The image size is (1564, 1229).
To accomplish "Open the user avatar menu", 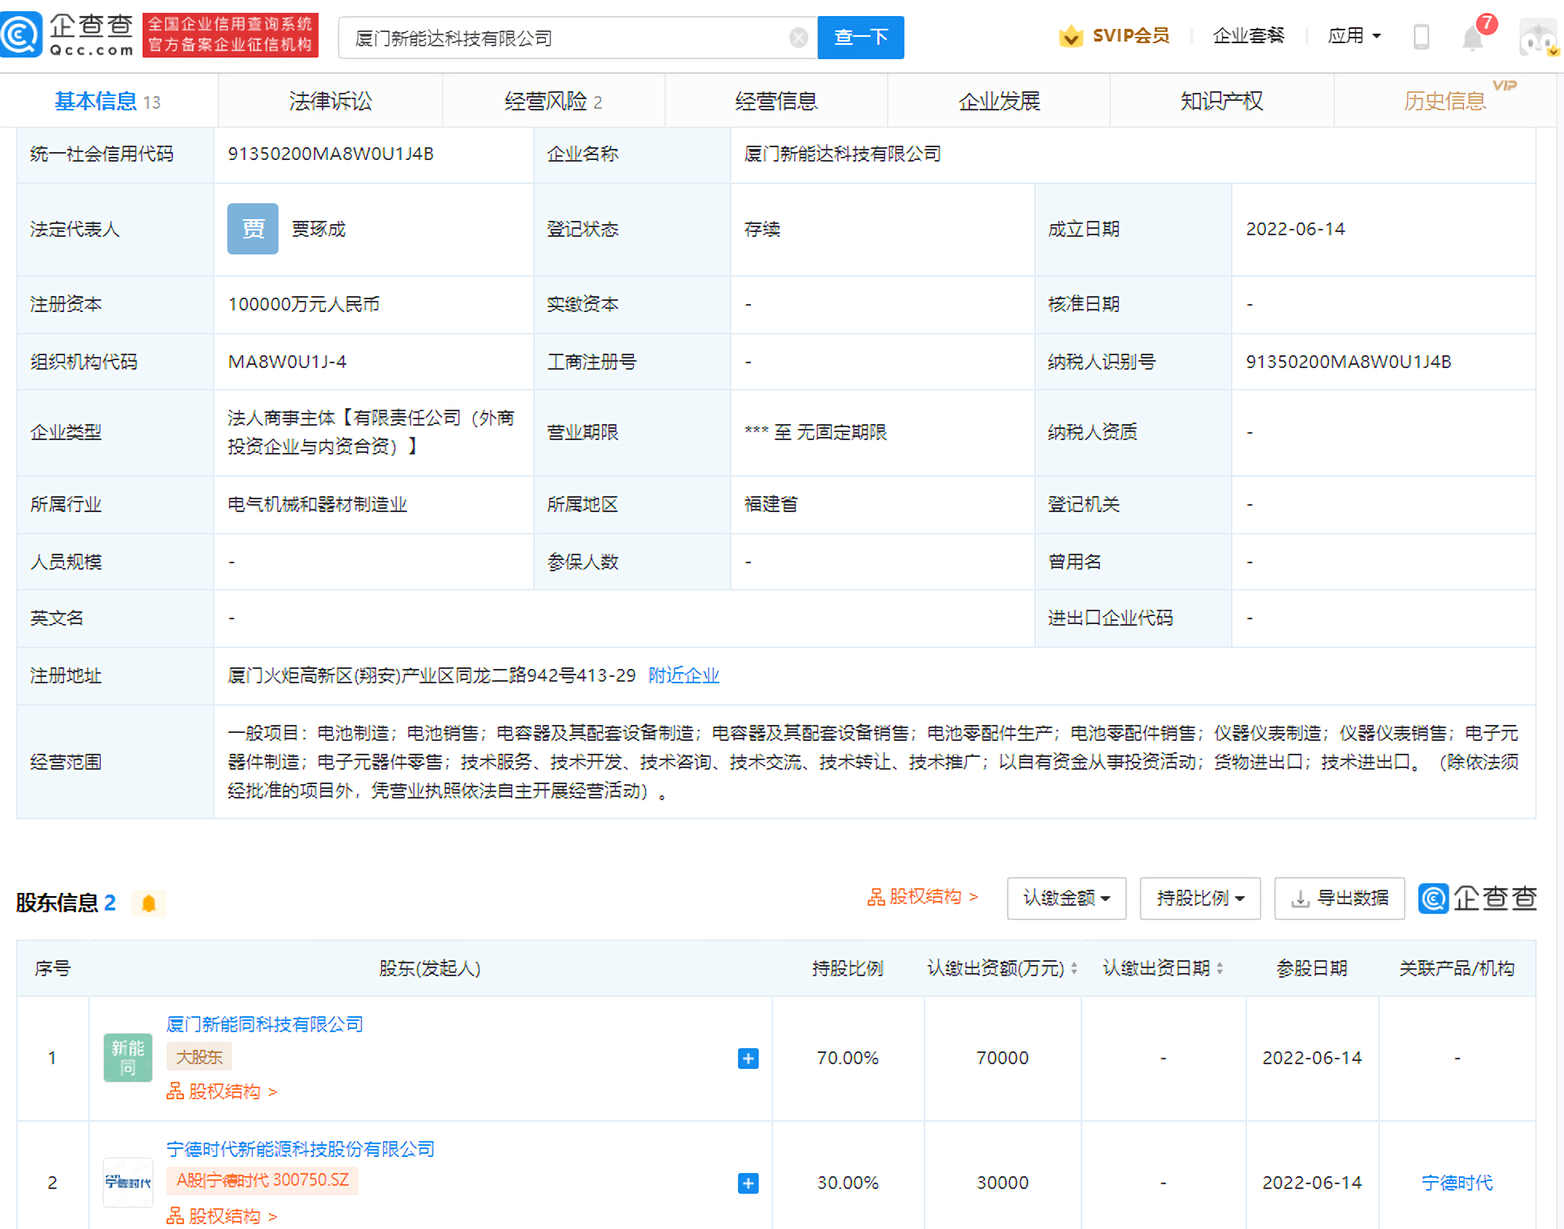I will click(x=1538, y=38).
